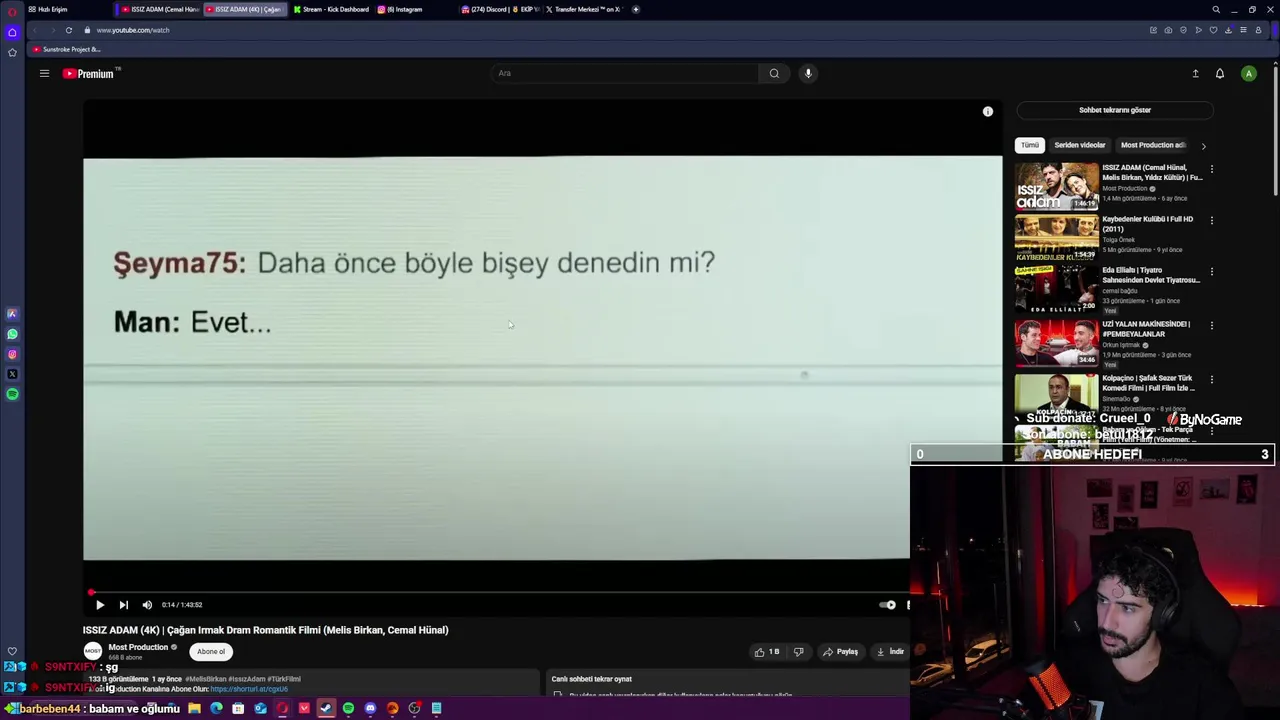Open X (Twitter) in the Opera sidebar
This screenshot has height=720, width=1280.
(12, 374)
